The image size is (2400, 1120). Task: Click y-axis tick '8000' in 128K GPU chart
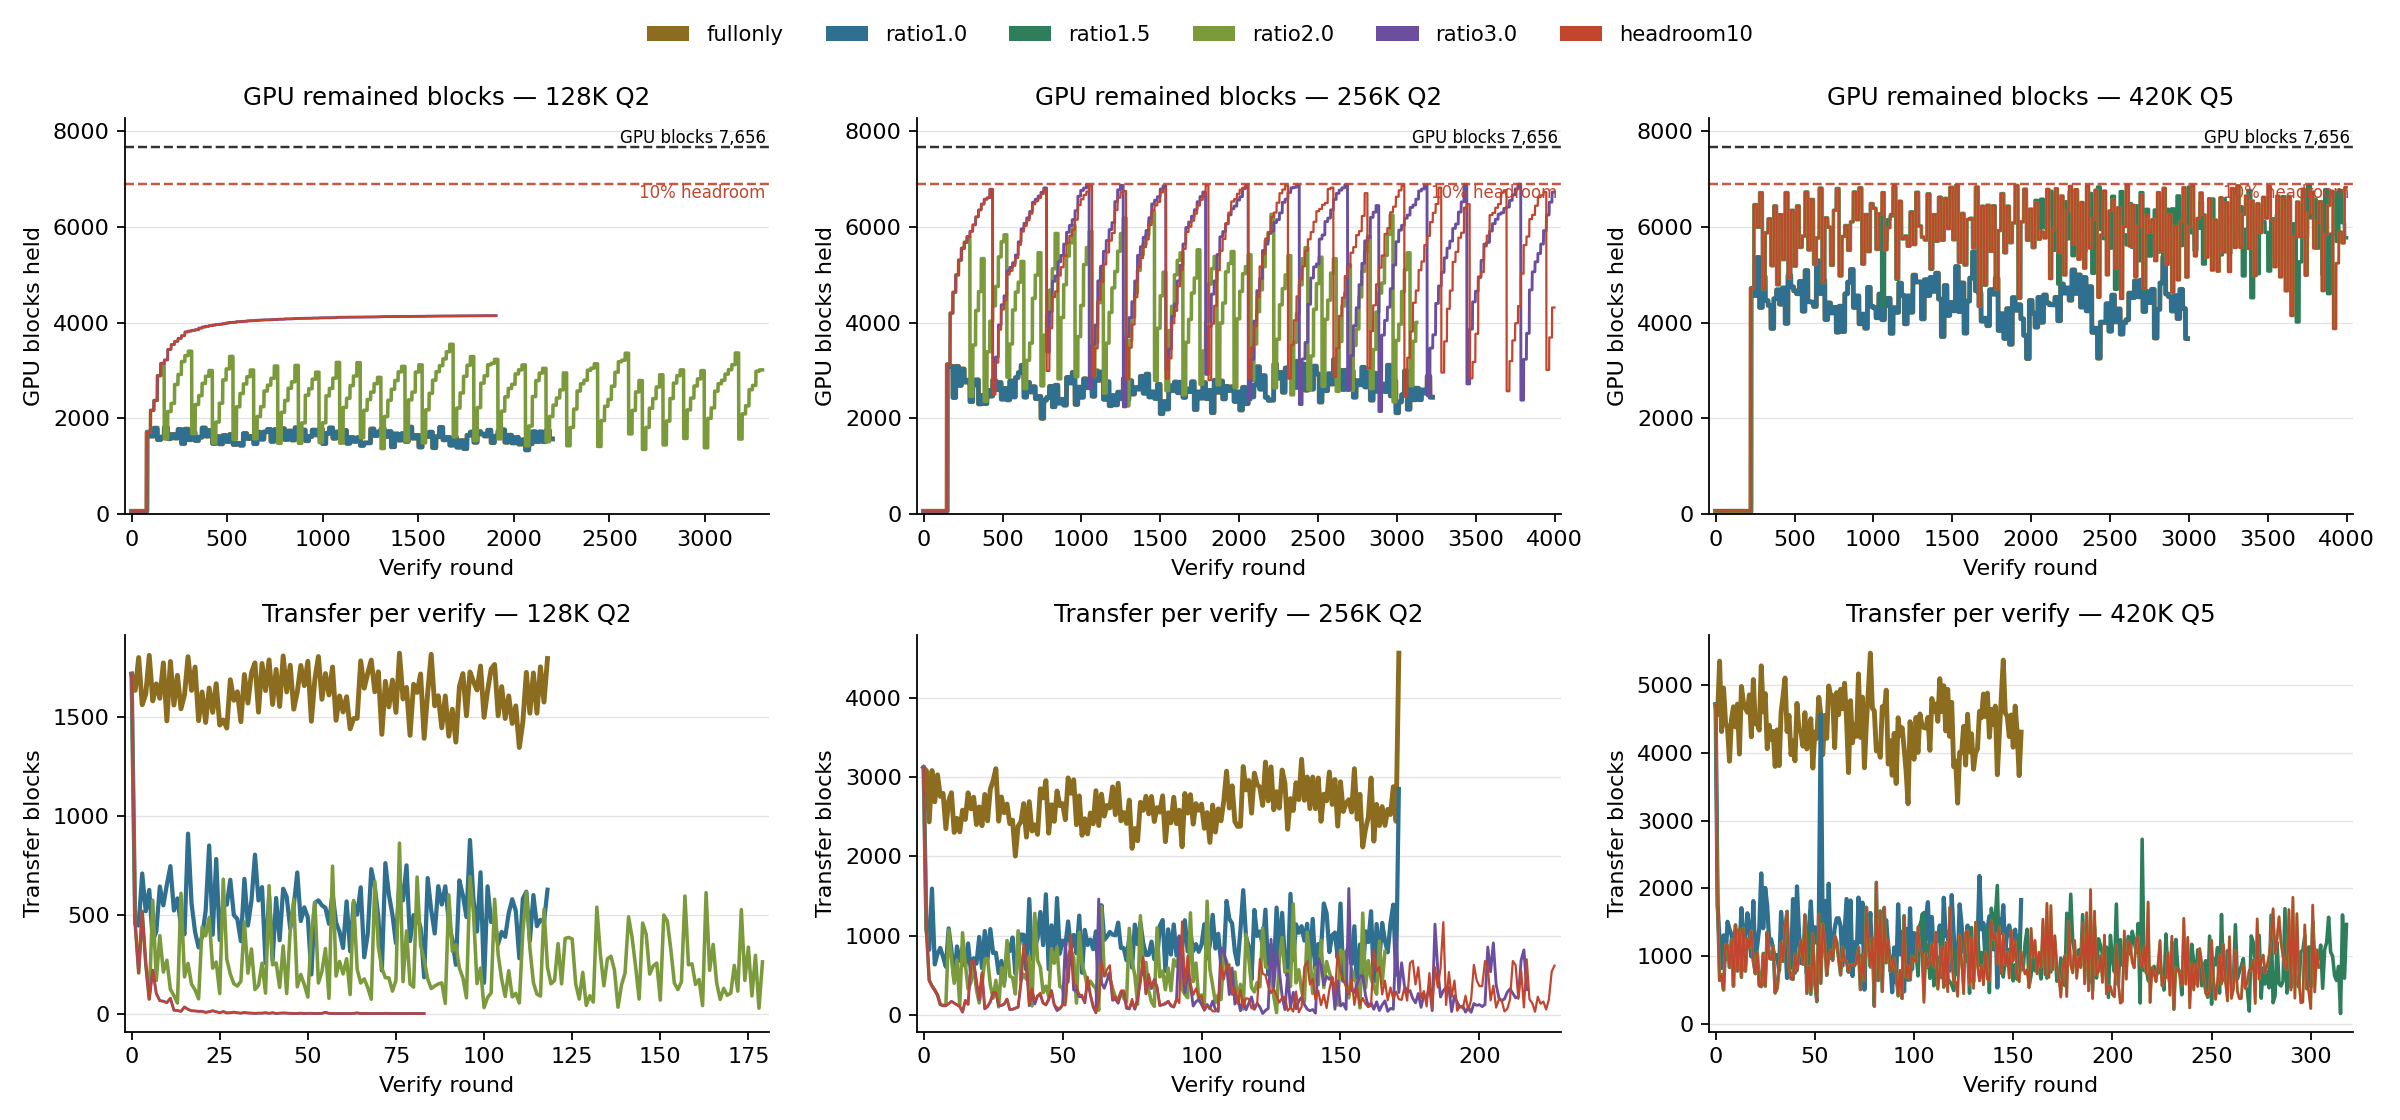coord(81,132)
